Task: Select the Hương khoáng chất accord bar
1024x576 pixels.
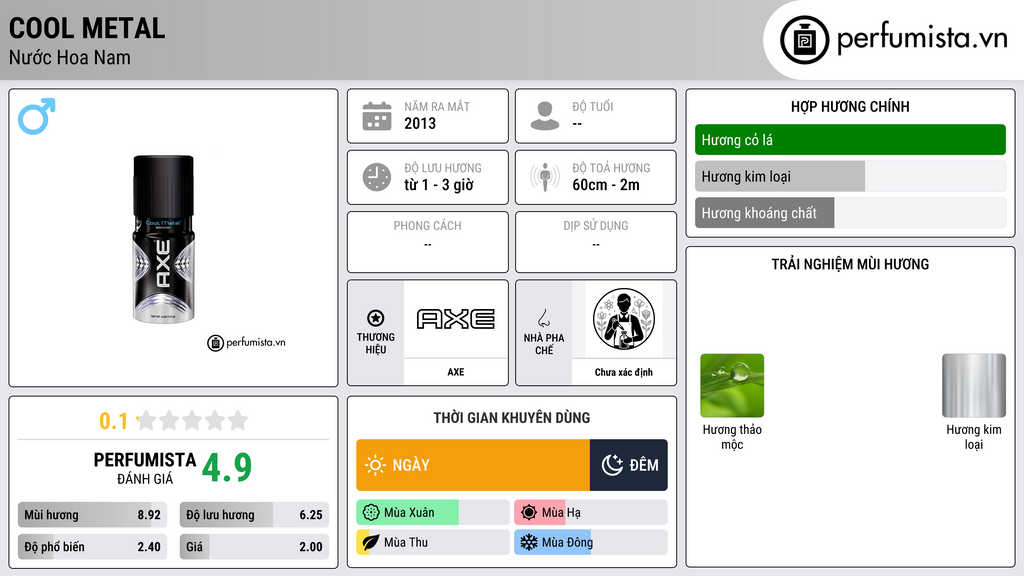Action: [850, 213]
